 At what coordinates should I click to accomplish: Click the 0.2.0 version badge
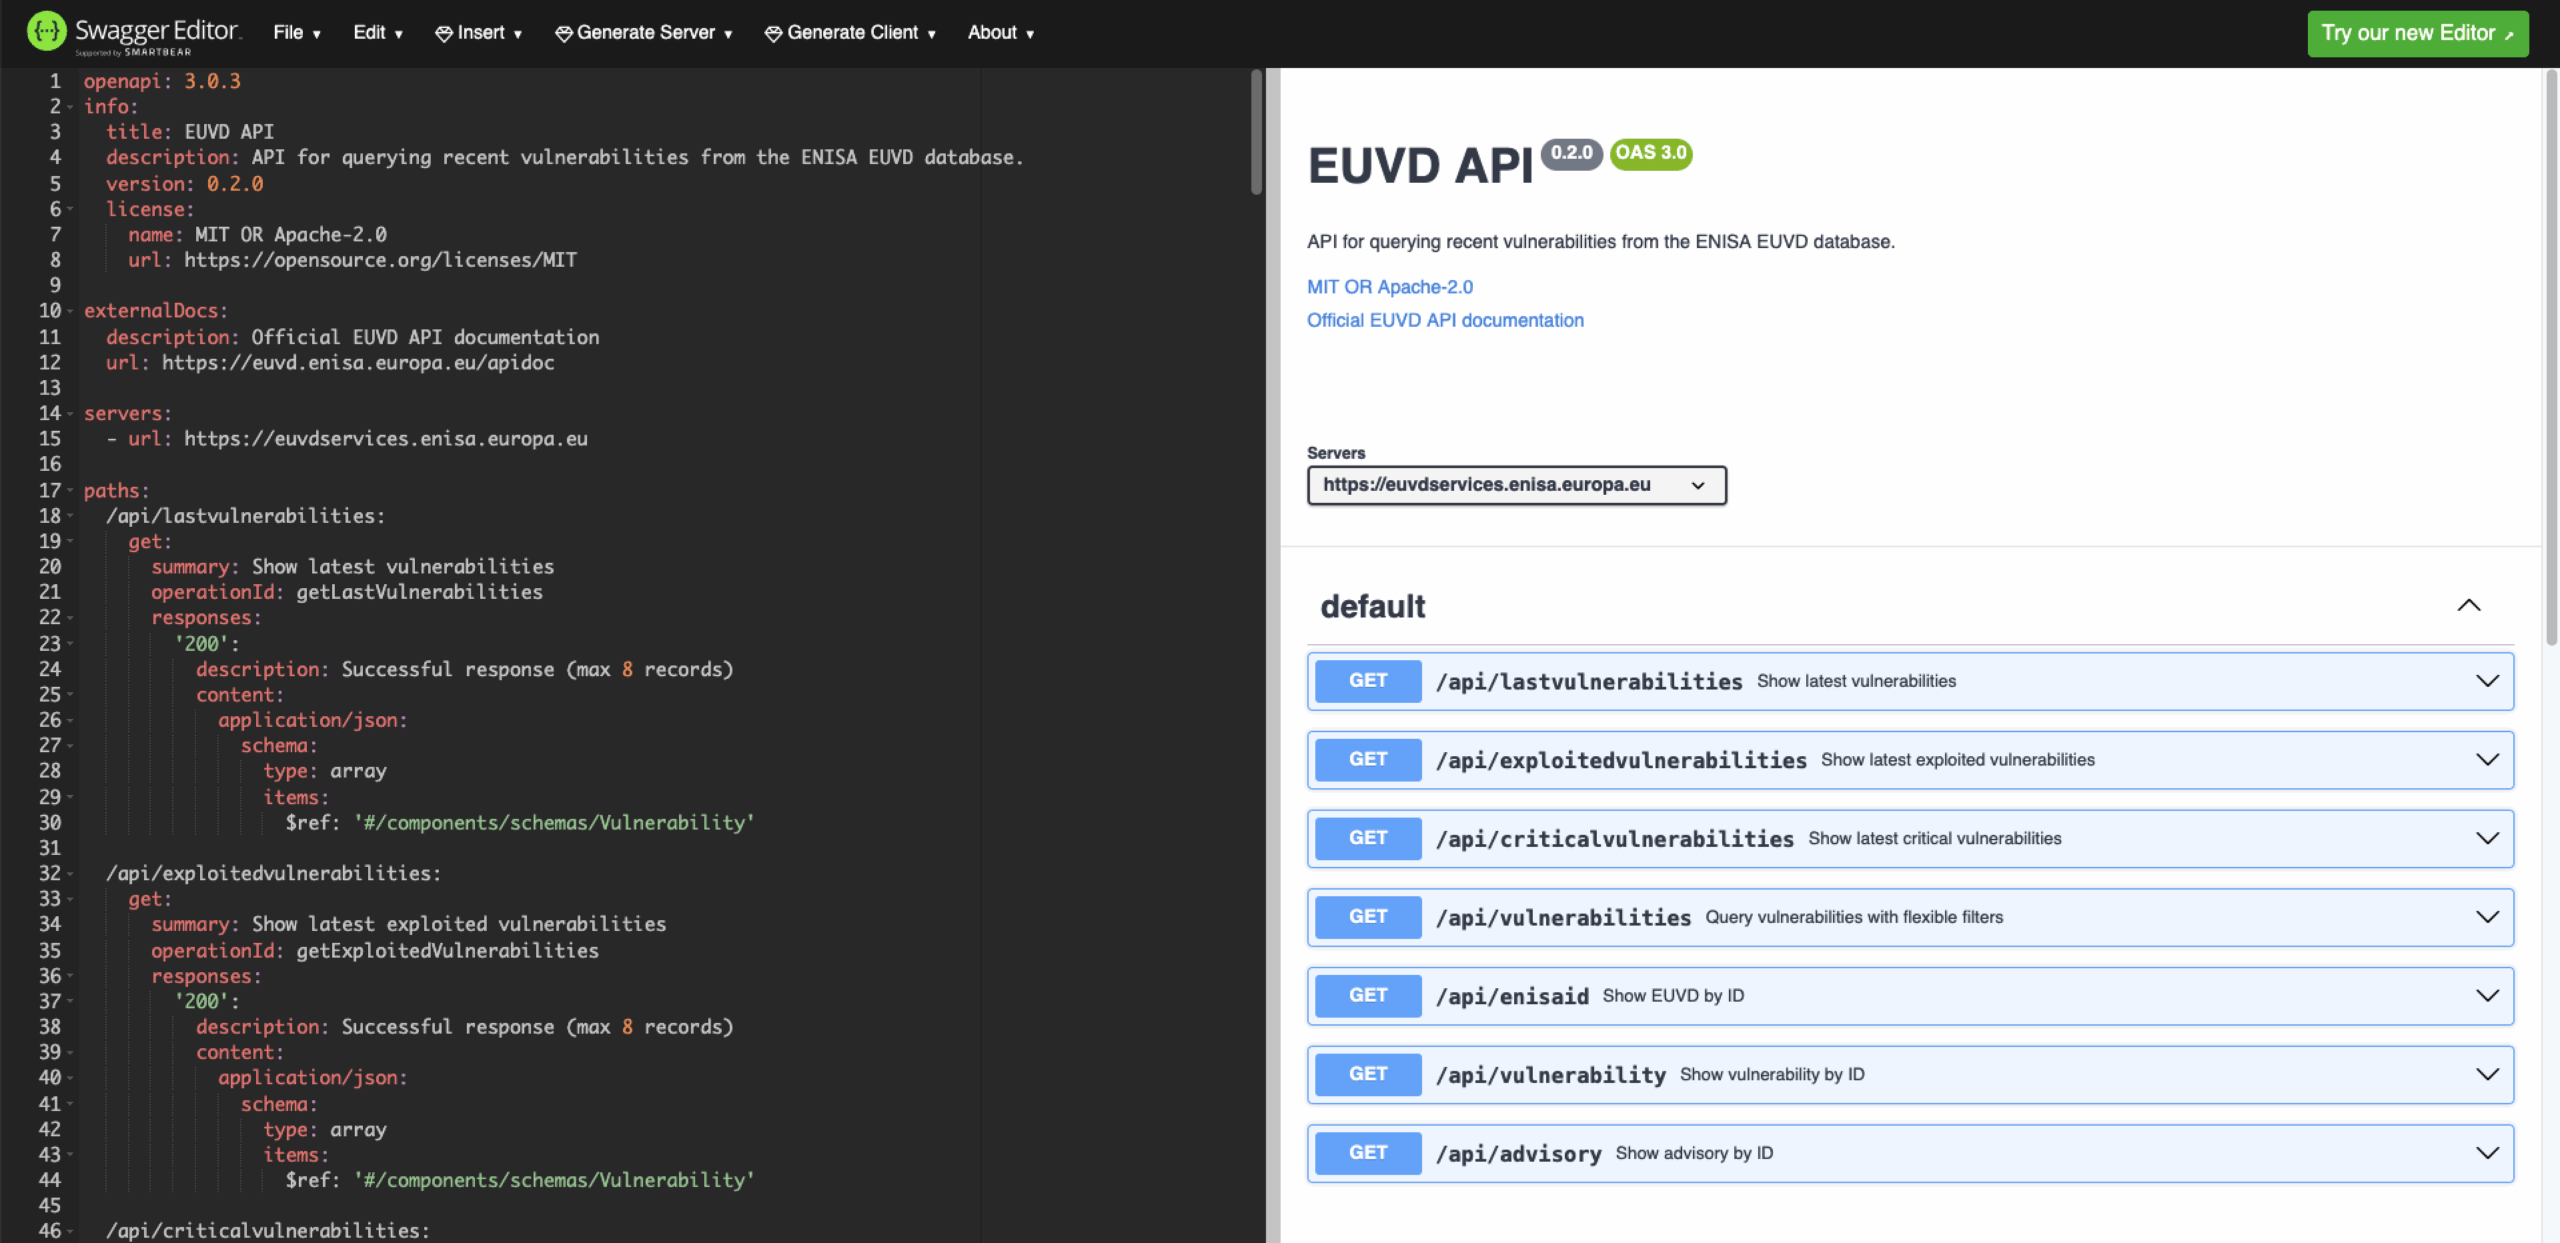[x=1571, y=153]
